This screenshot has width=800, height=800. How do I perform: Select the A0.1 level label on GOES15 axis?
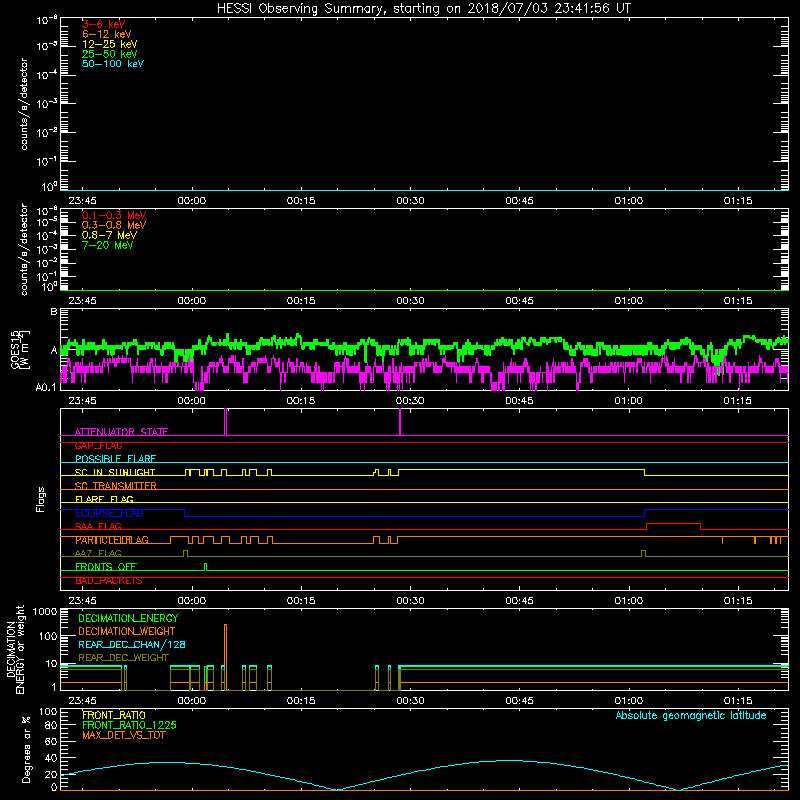(x=46, y=387)
